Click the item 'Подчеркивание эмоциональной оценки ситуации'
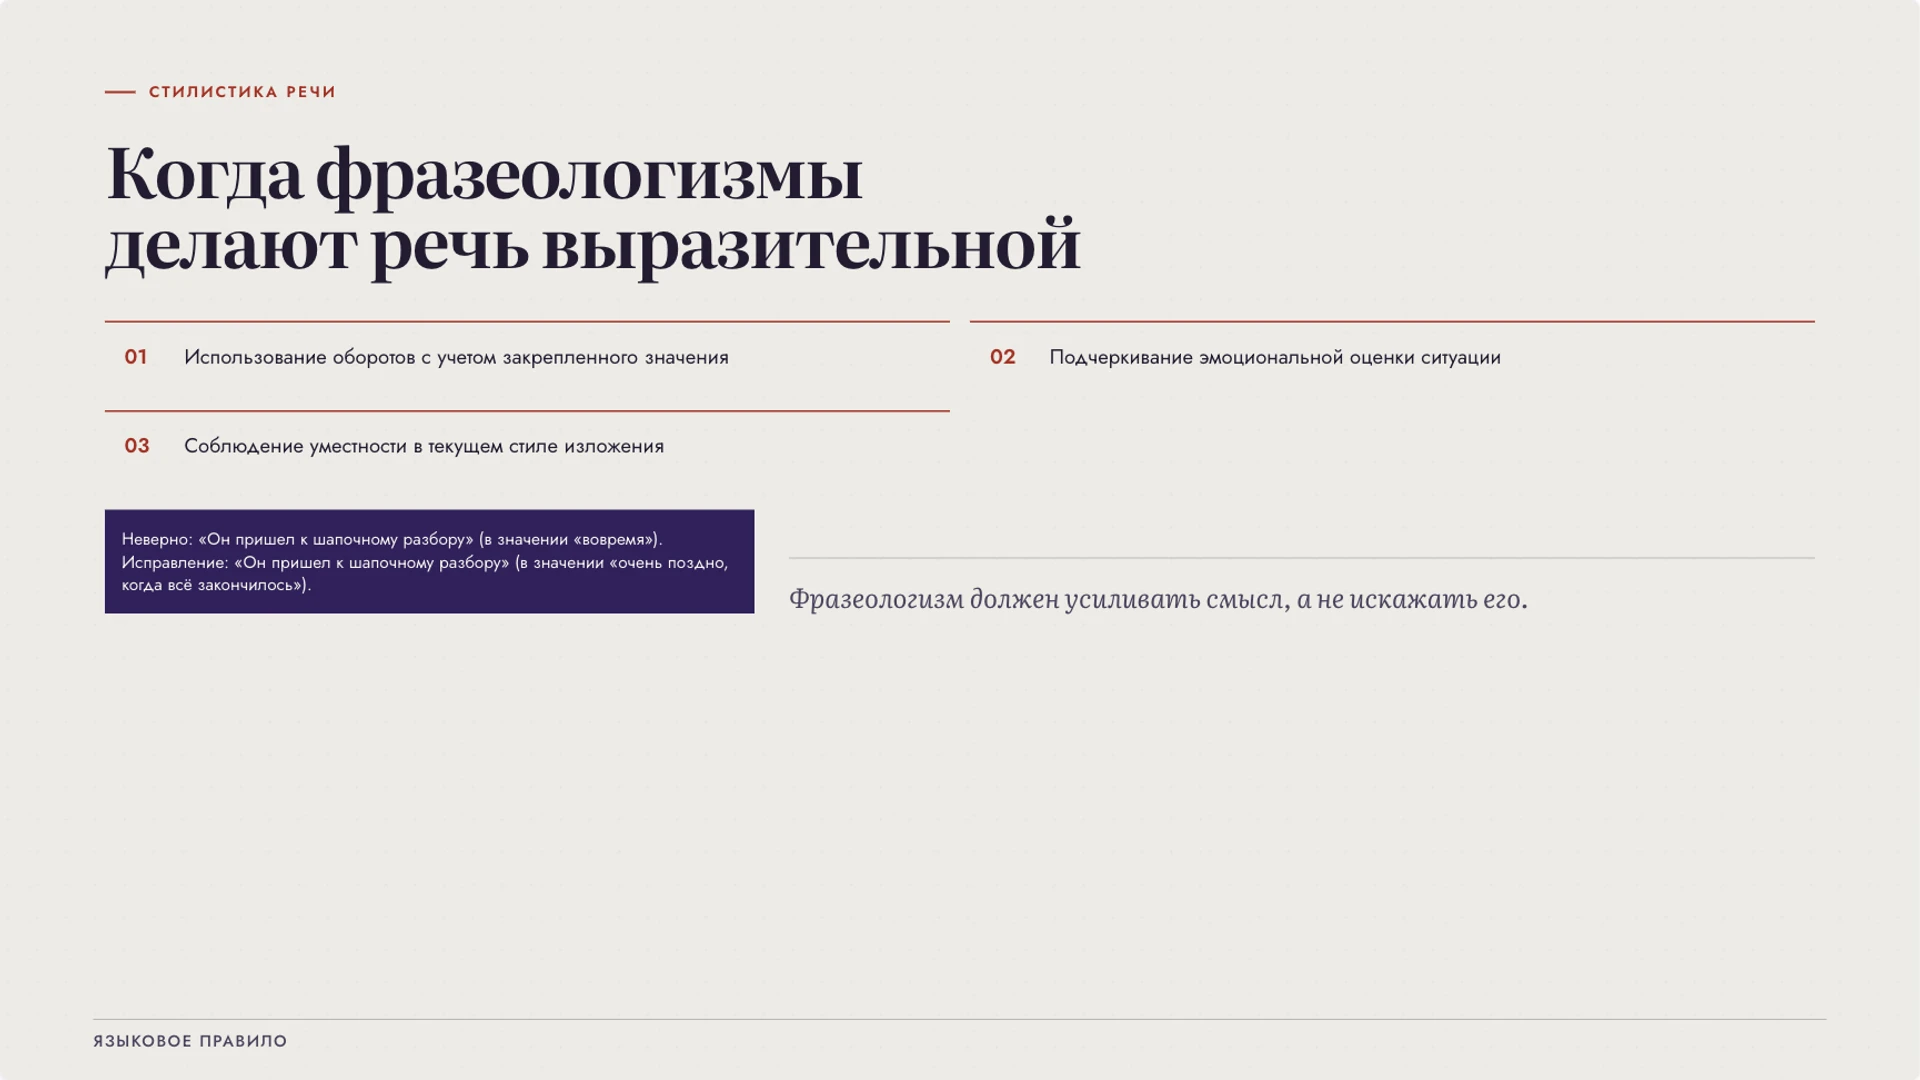Screen dimensions: 1920x1080 click(x=1275, y=358)
